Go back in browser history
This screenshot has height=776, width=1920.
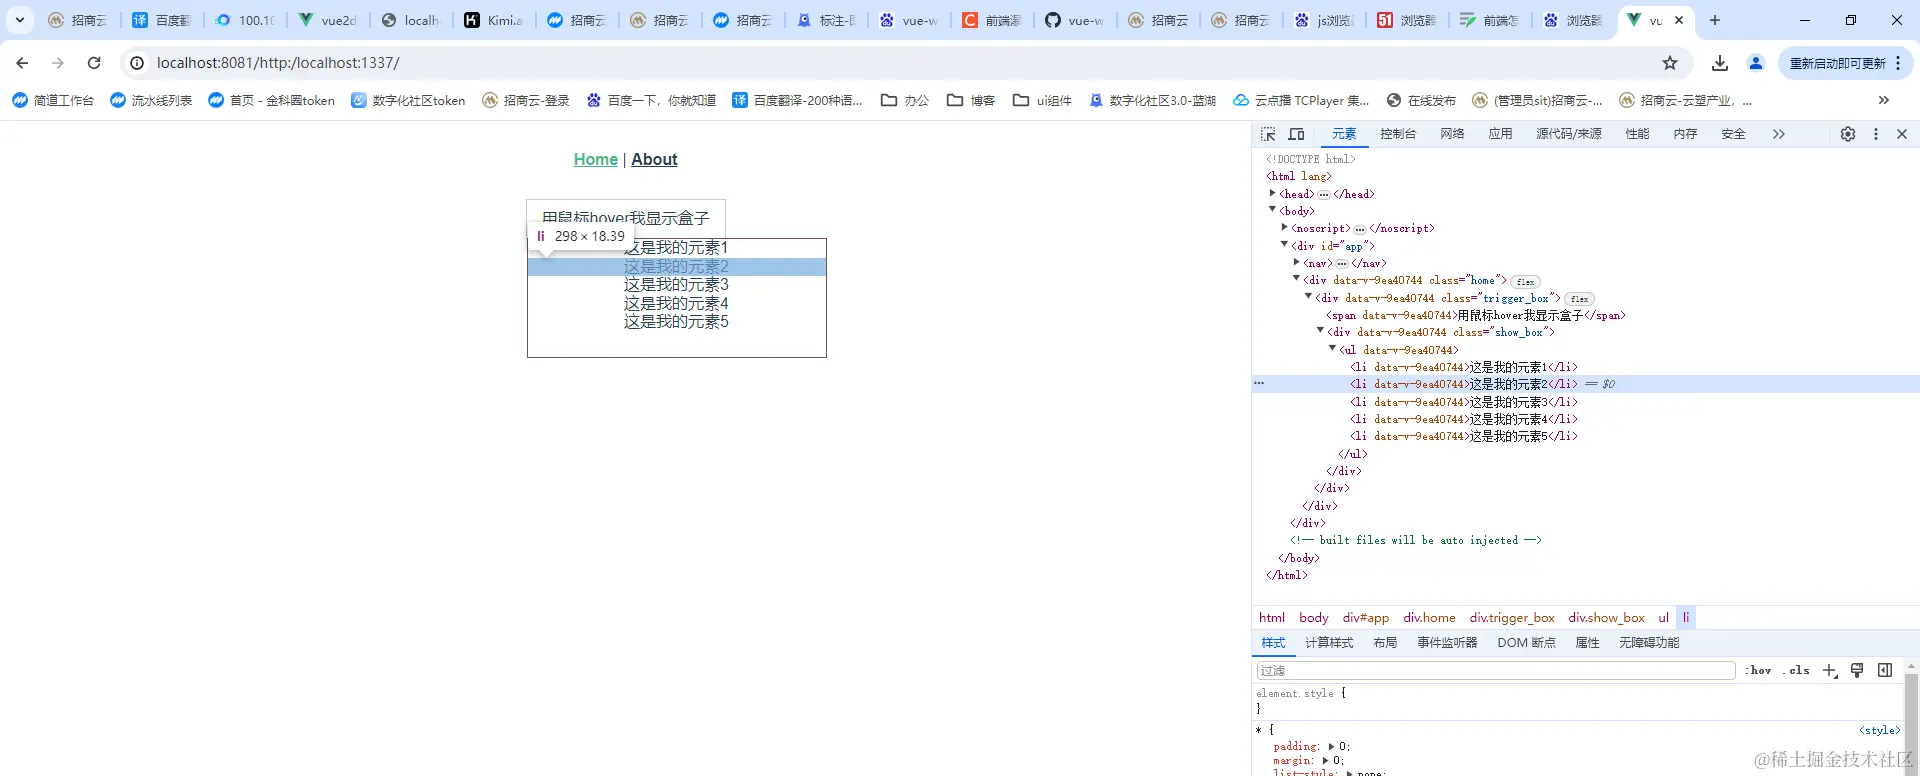[x=22, y=63]
